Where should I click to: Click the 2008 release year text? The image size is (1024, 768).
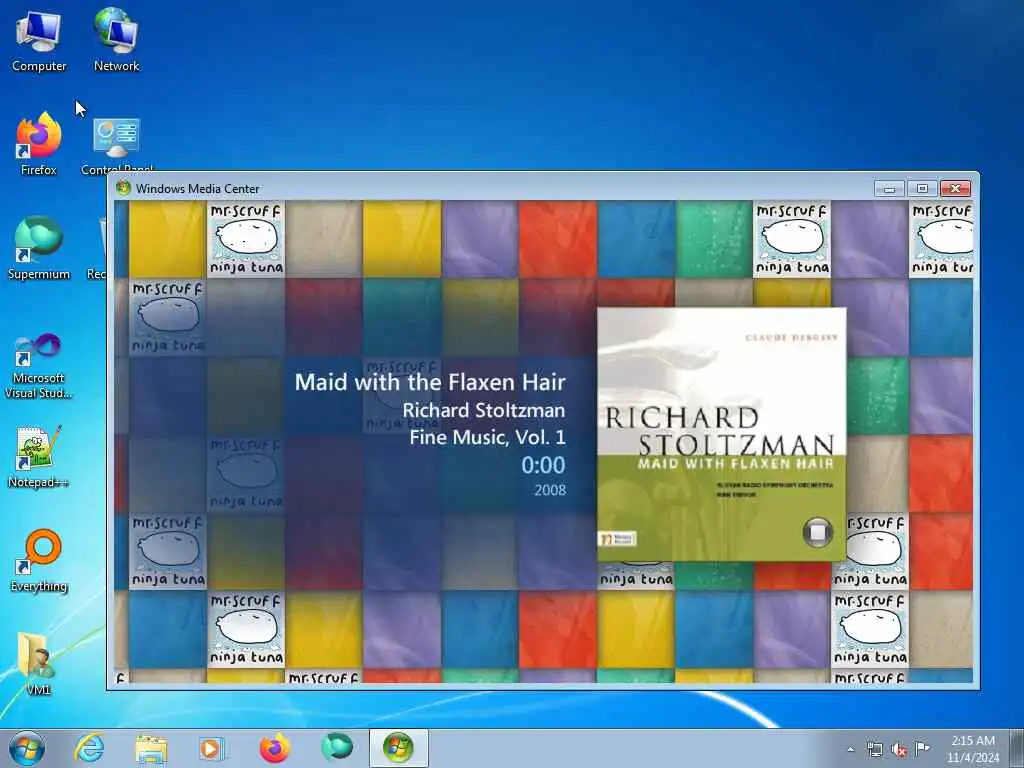point(550,490)
